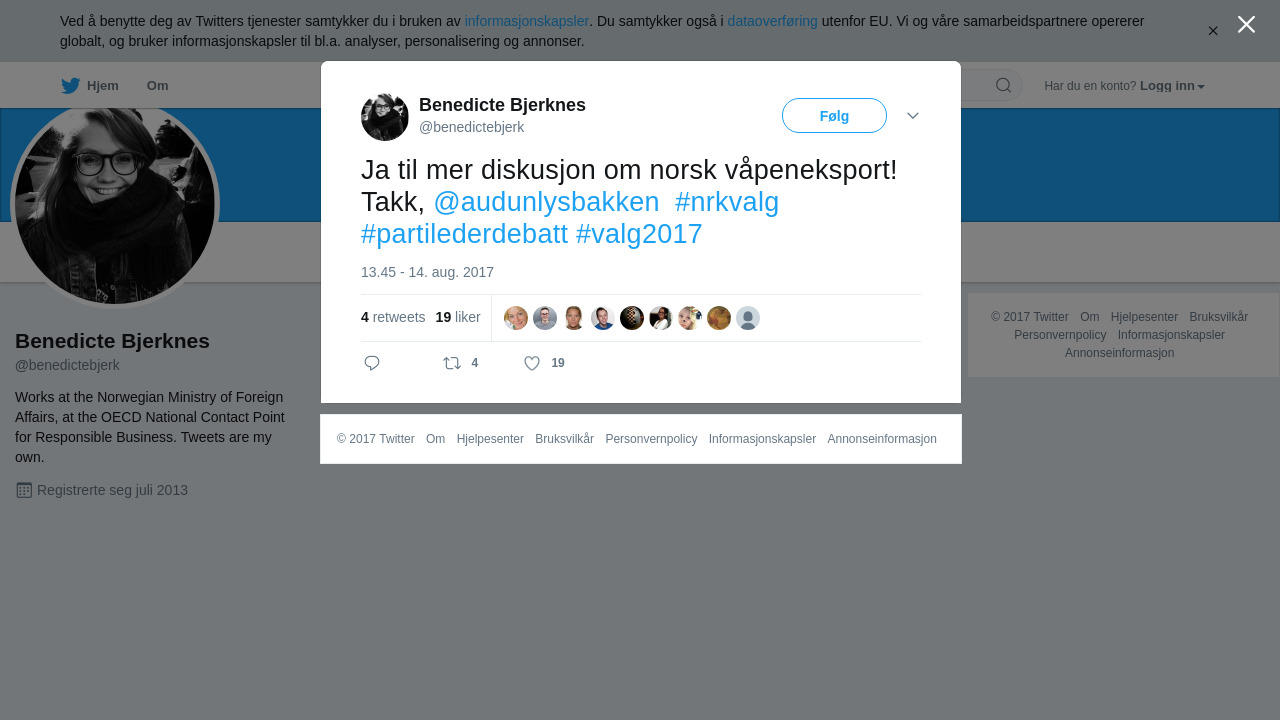Dismiss cookie notice with small X
The height and width of the screenshot is (720, 1280).
click(x=1213, y=31)
